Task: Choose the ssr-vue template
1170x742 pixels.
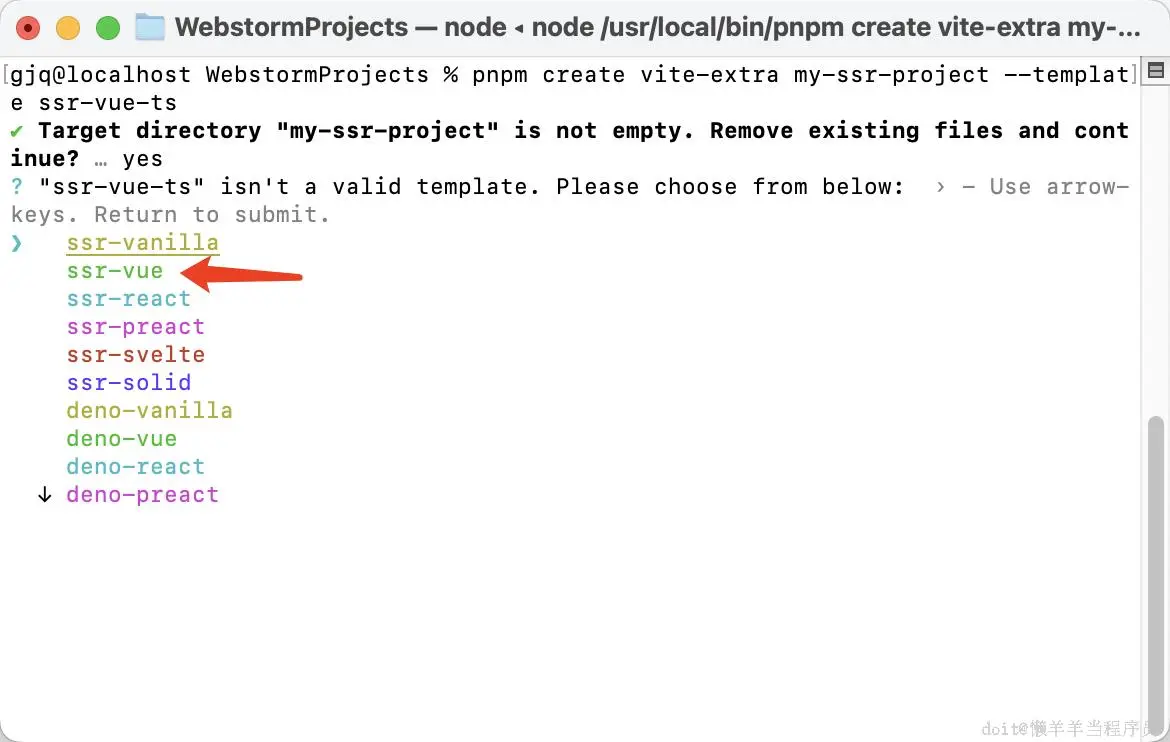Action: tap(114, 271)
